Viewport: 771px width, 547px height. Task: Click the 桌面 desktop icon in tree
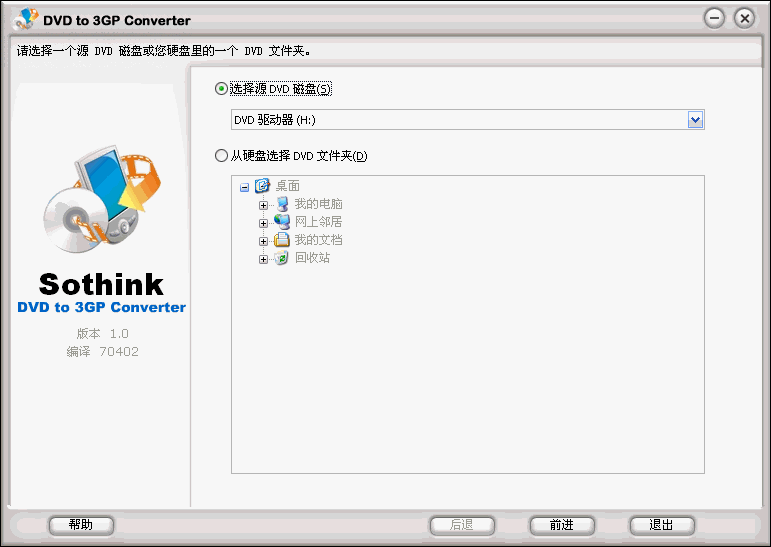pyautogui.click(x=263, y=185)
